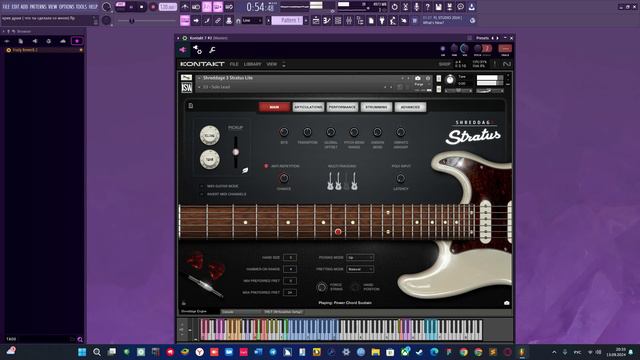The height and width of the screenshot is (360, 640).
Task: Click the link chain icon in toolbar
Action: (x=218, y=20)
